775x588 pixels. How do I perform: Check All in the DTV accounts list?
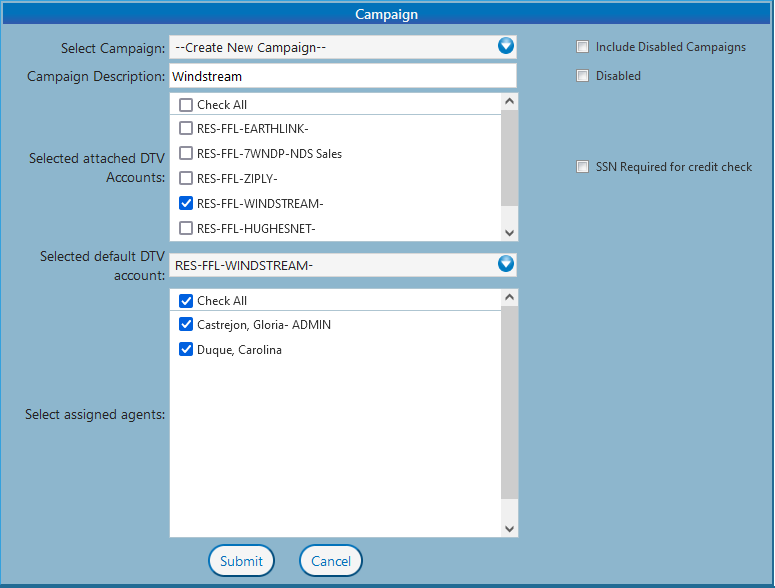pyautogui.click(x=186, y=105)
